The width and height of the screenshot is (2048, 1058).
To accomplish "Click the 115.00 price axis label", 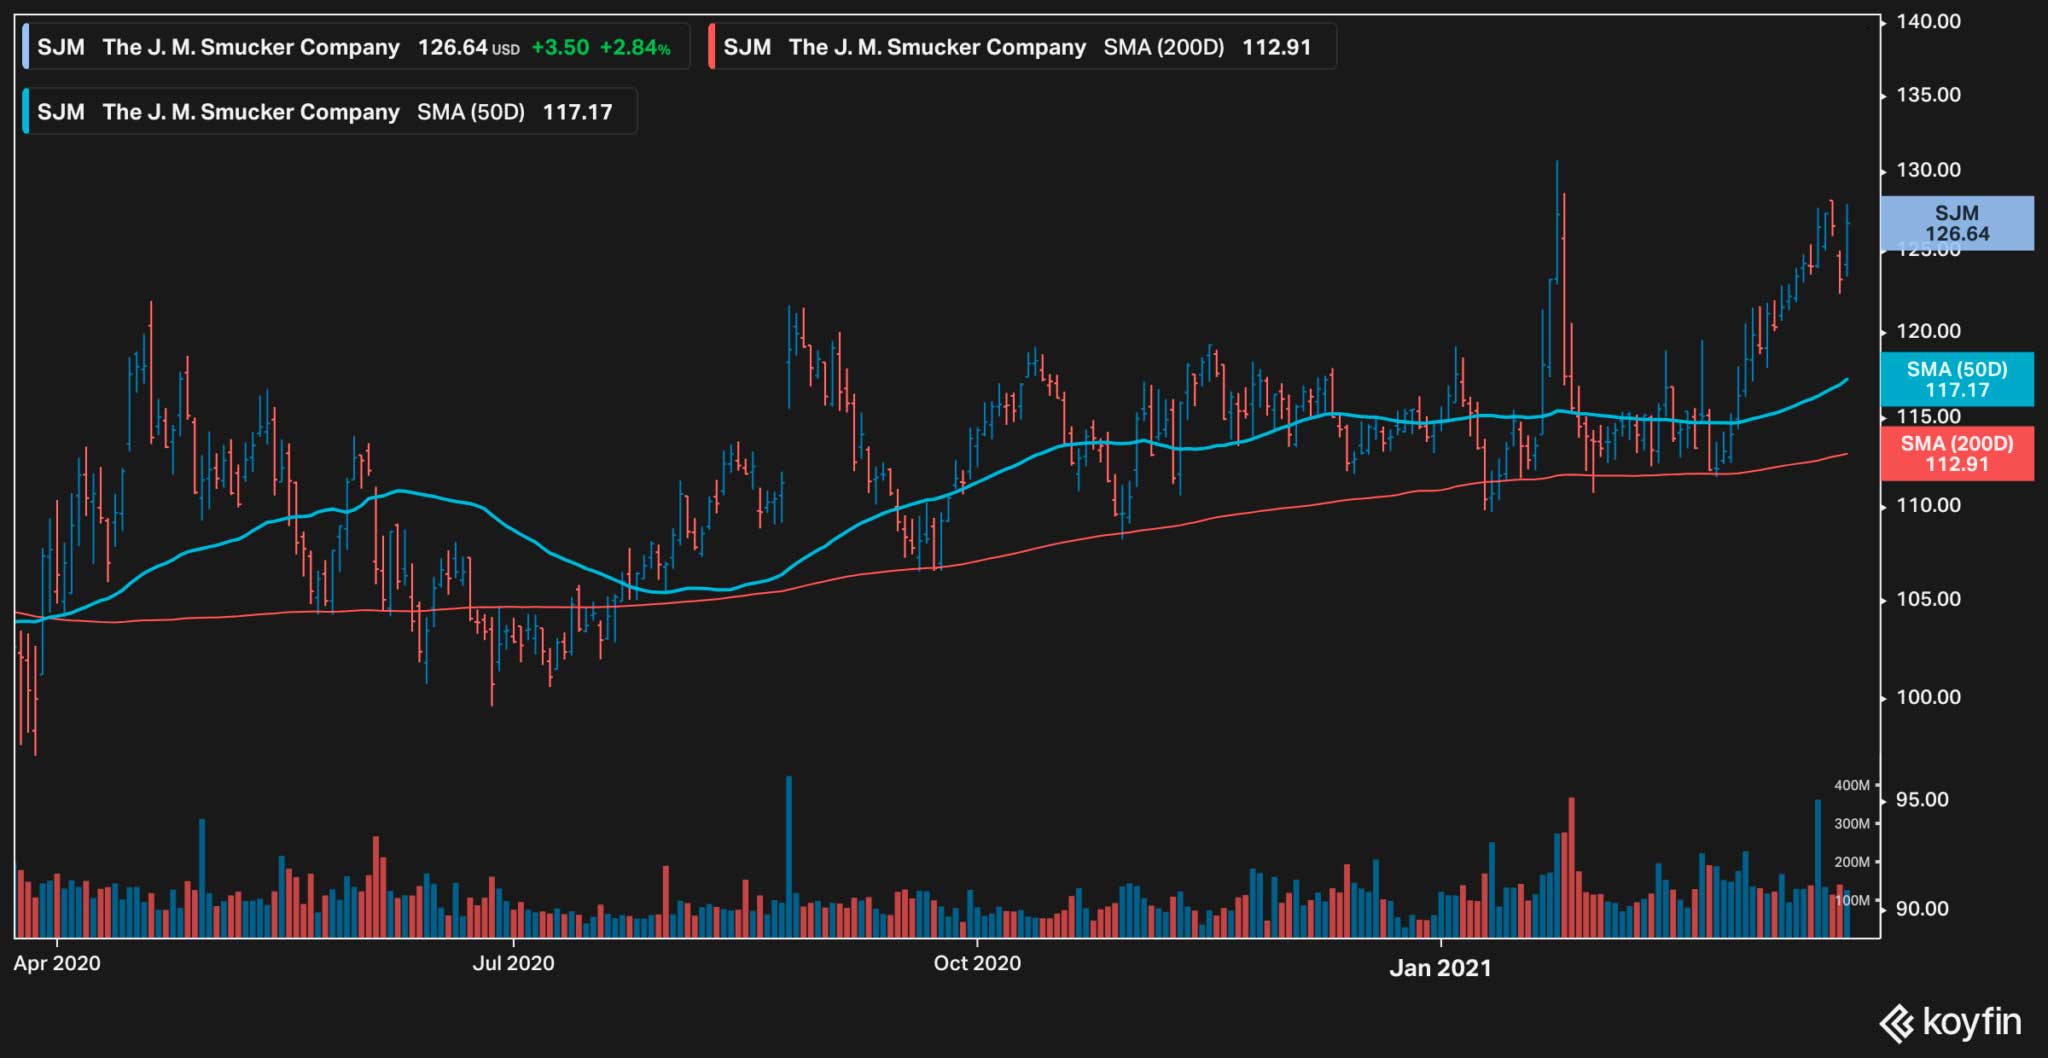I will (1928, 416).
